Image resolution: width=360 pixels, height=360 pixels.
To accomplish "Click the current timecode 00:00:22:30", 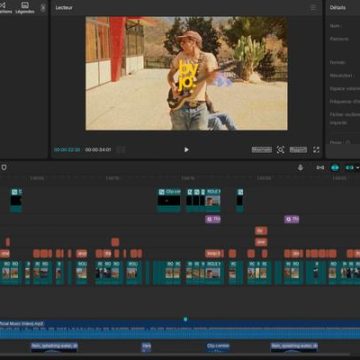I will pos(67,150).
